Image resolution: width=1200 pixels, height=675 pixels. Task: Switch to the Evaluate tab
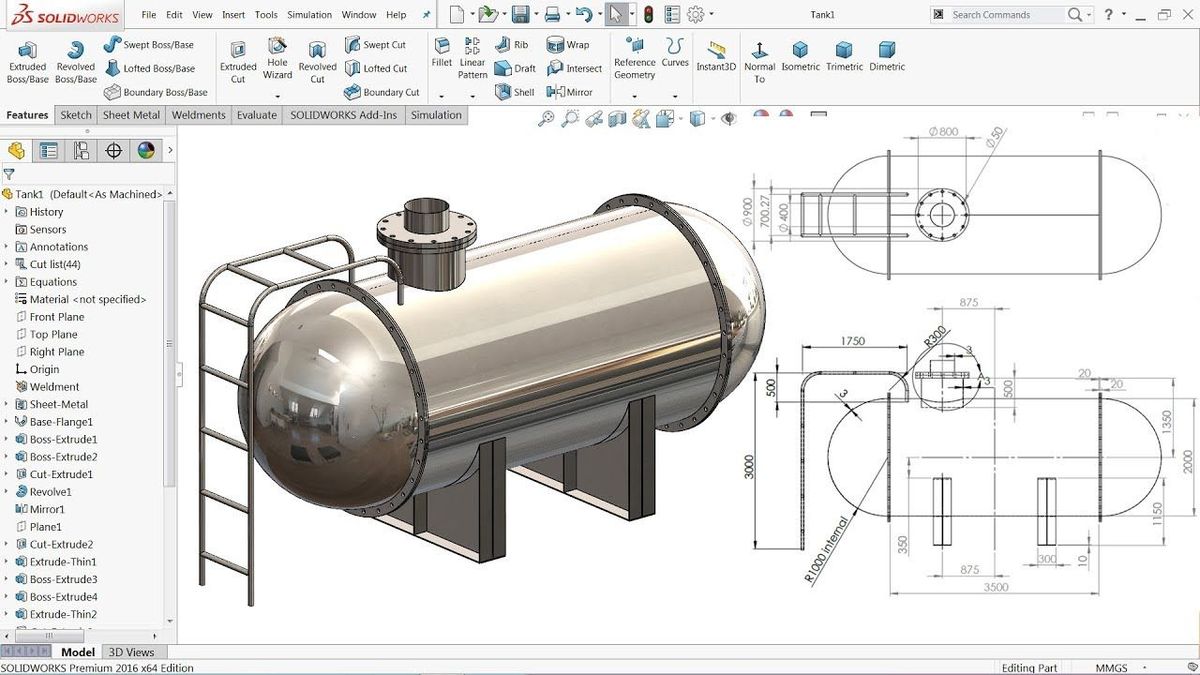pyautogui.click(x=257, y=115)
